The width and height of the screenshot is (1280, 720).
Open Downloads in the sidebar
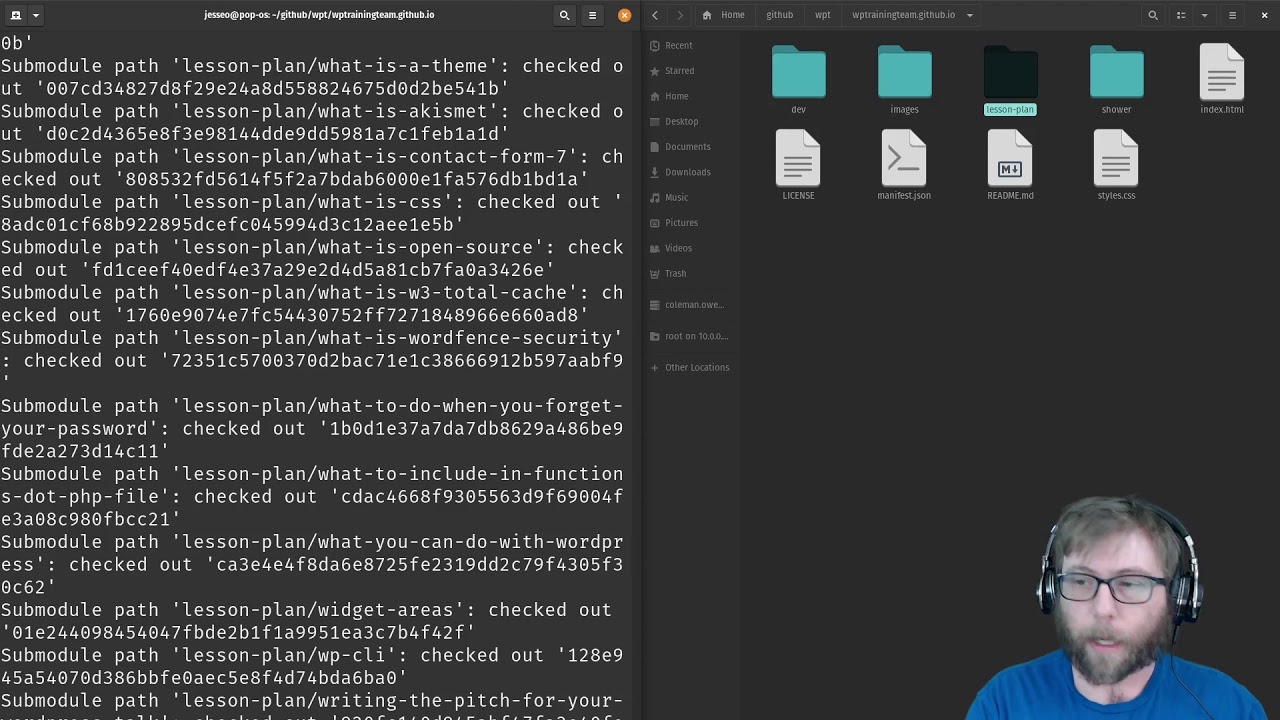coord(687,172)
